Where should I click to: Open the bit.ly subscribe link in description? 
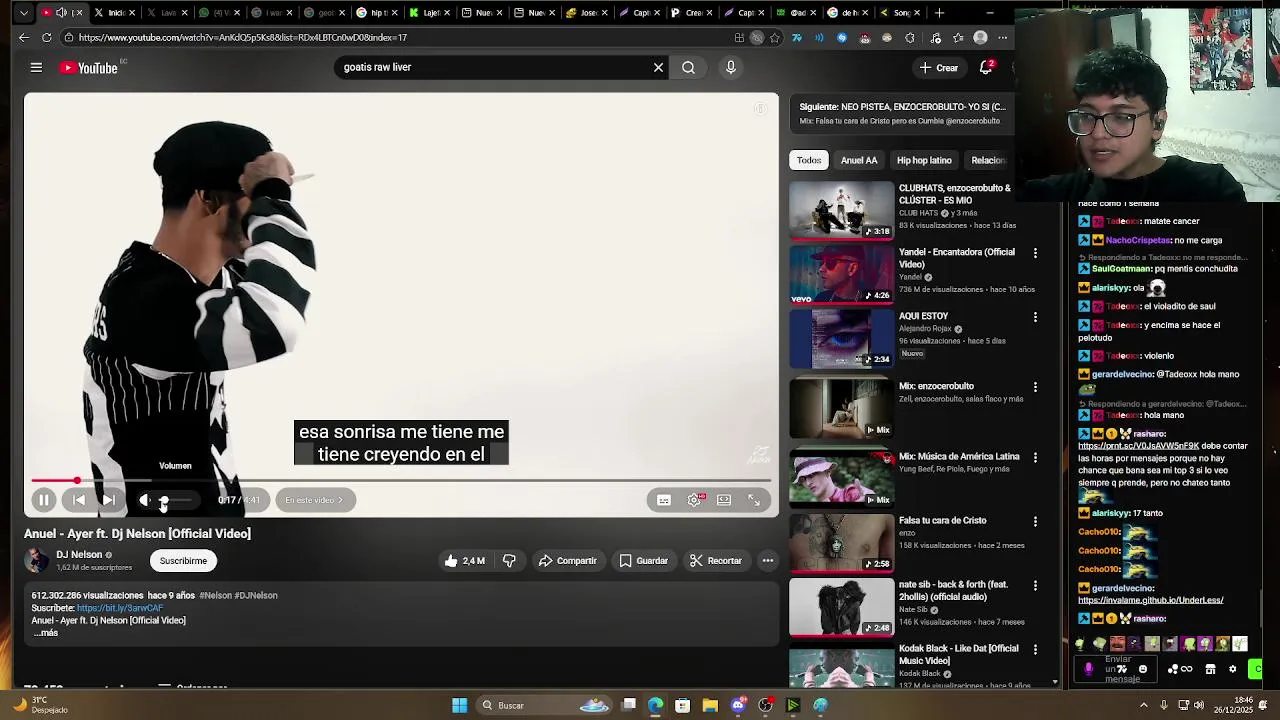point(119,608)
